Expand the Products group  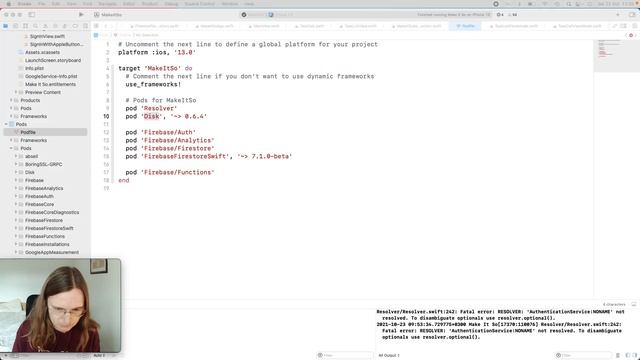tap(11, 100)
